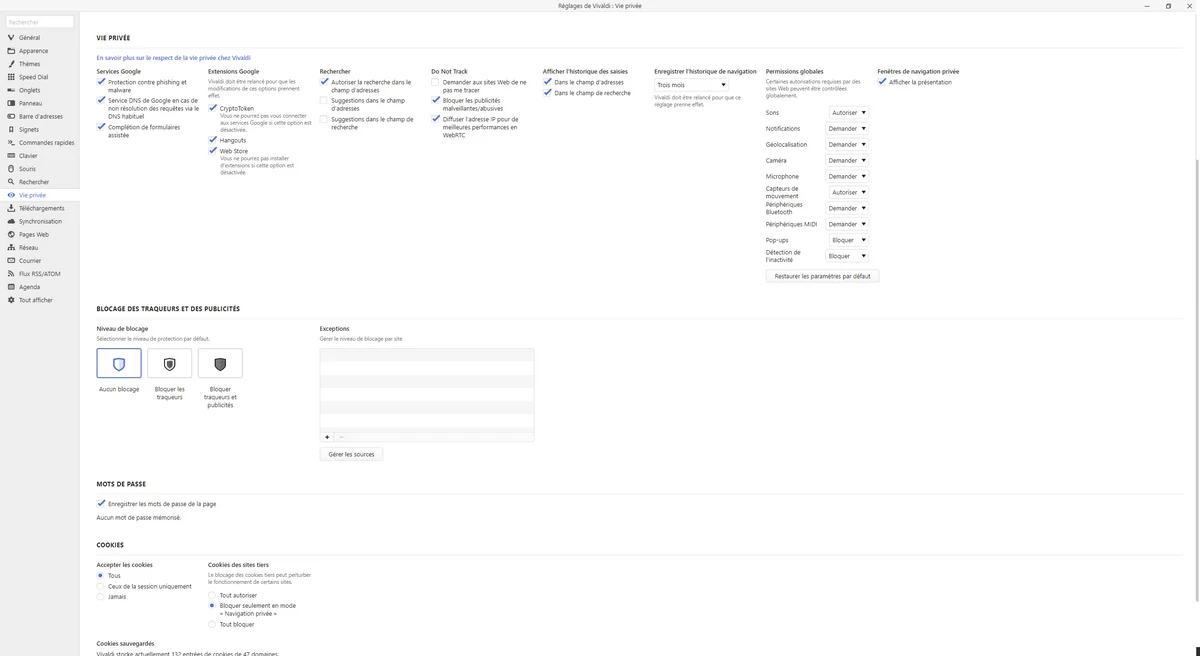Select the Clavier keyboard icon
The width and height of the screenshot is (1200, 656).
point(11,156)
